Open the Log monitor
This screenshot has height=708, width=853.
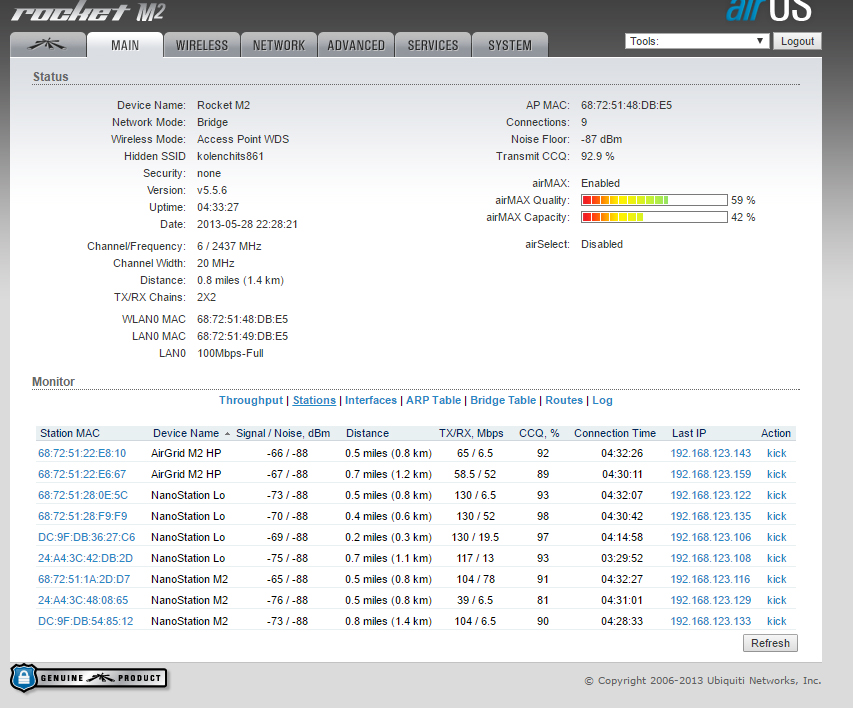click(x=602, y=401)
